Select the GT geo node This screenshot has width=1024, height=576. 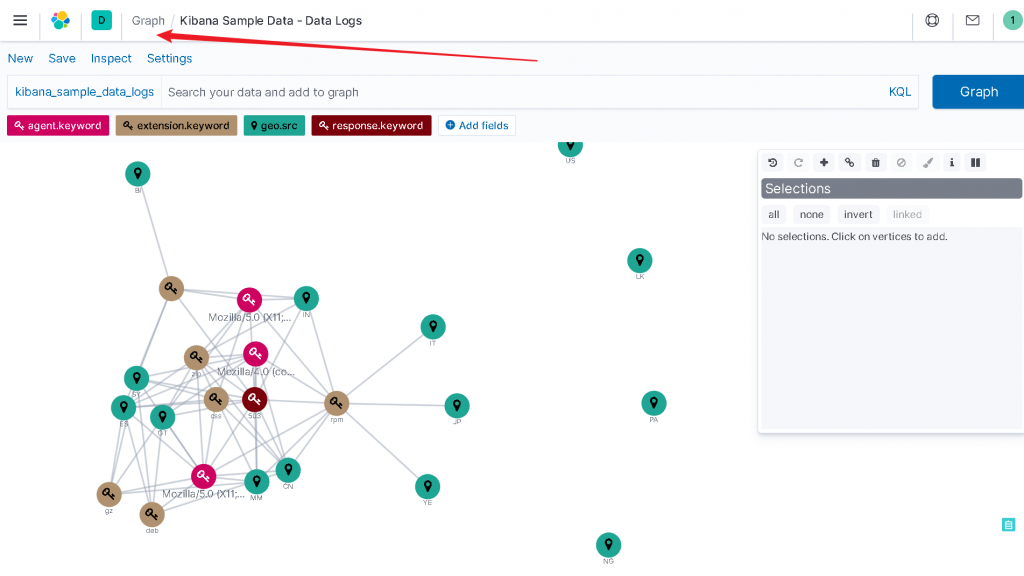tap(163, 417)
